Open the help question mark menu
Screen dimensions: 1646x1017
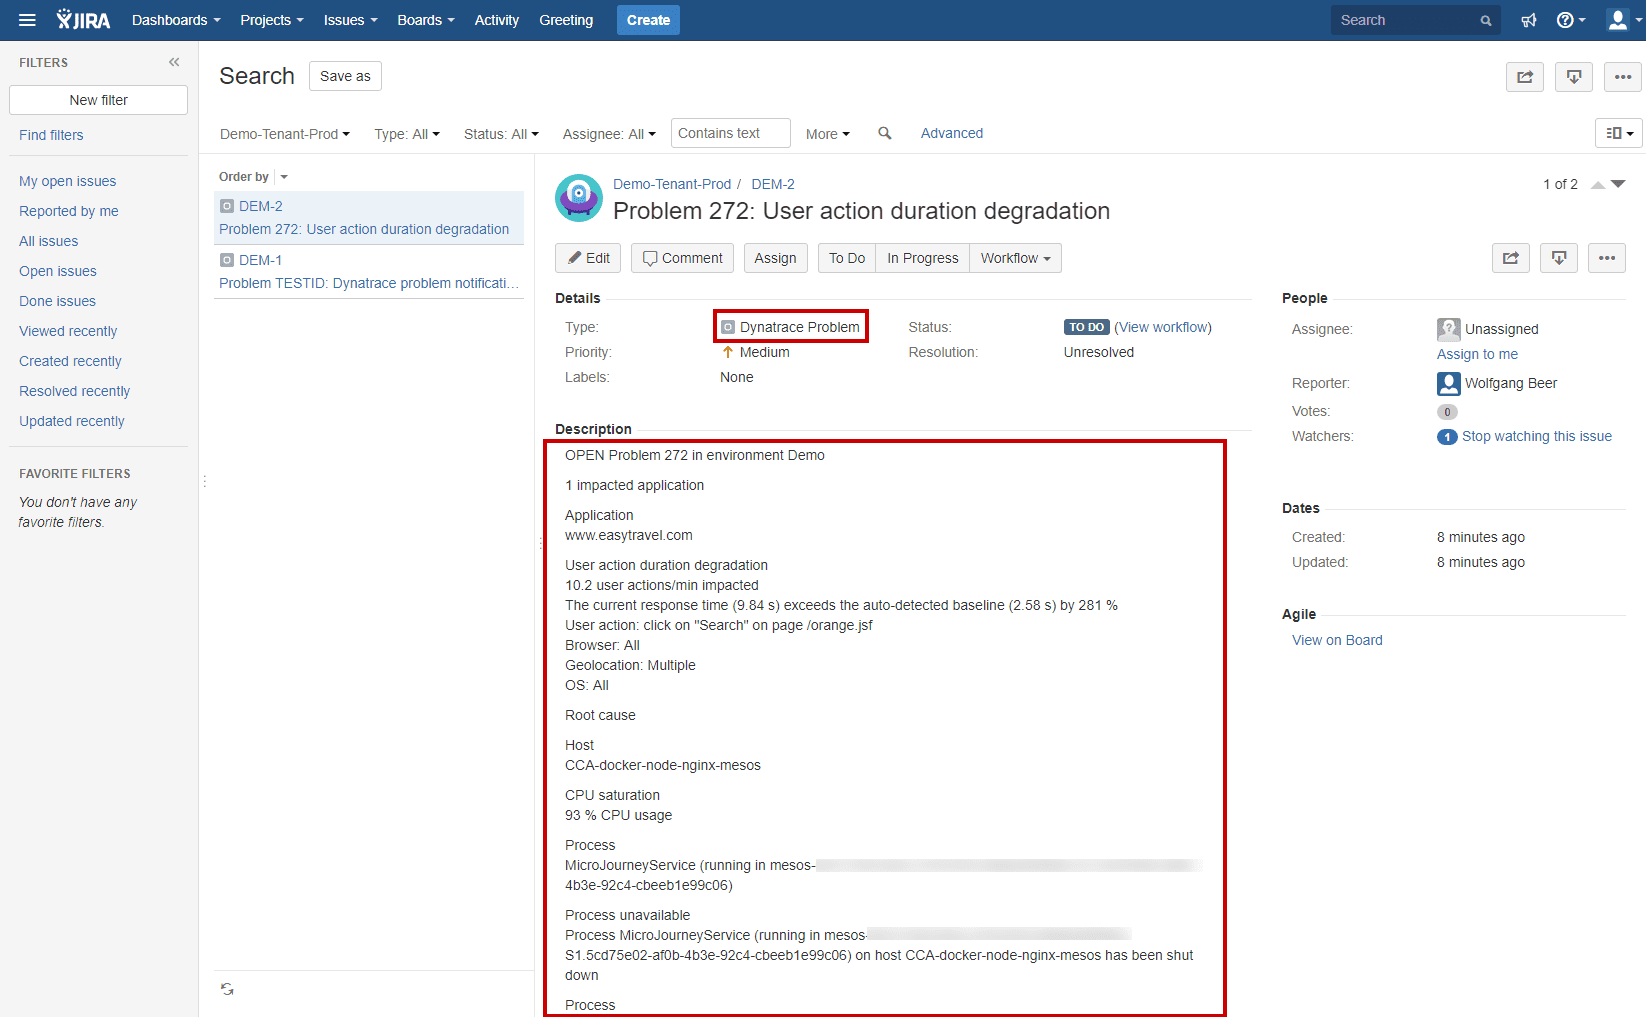pos(1570,20)
